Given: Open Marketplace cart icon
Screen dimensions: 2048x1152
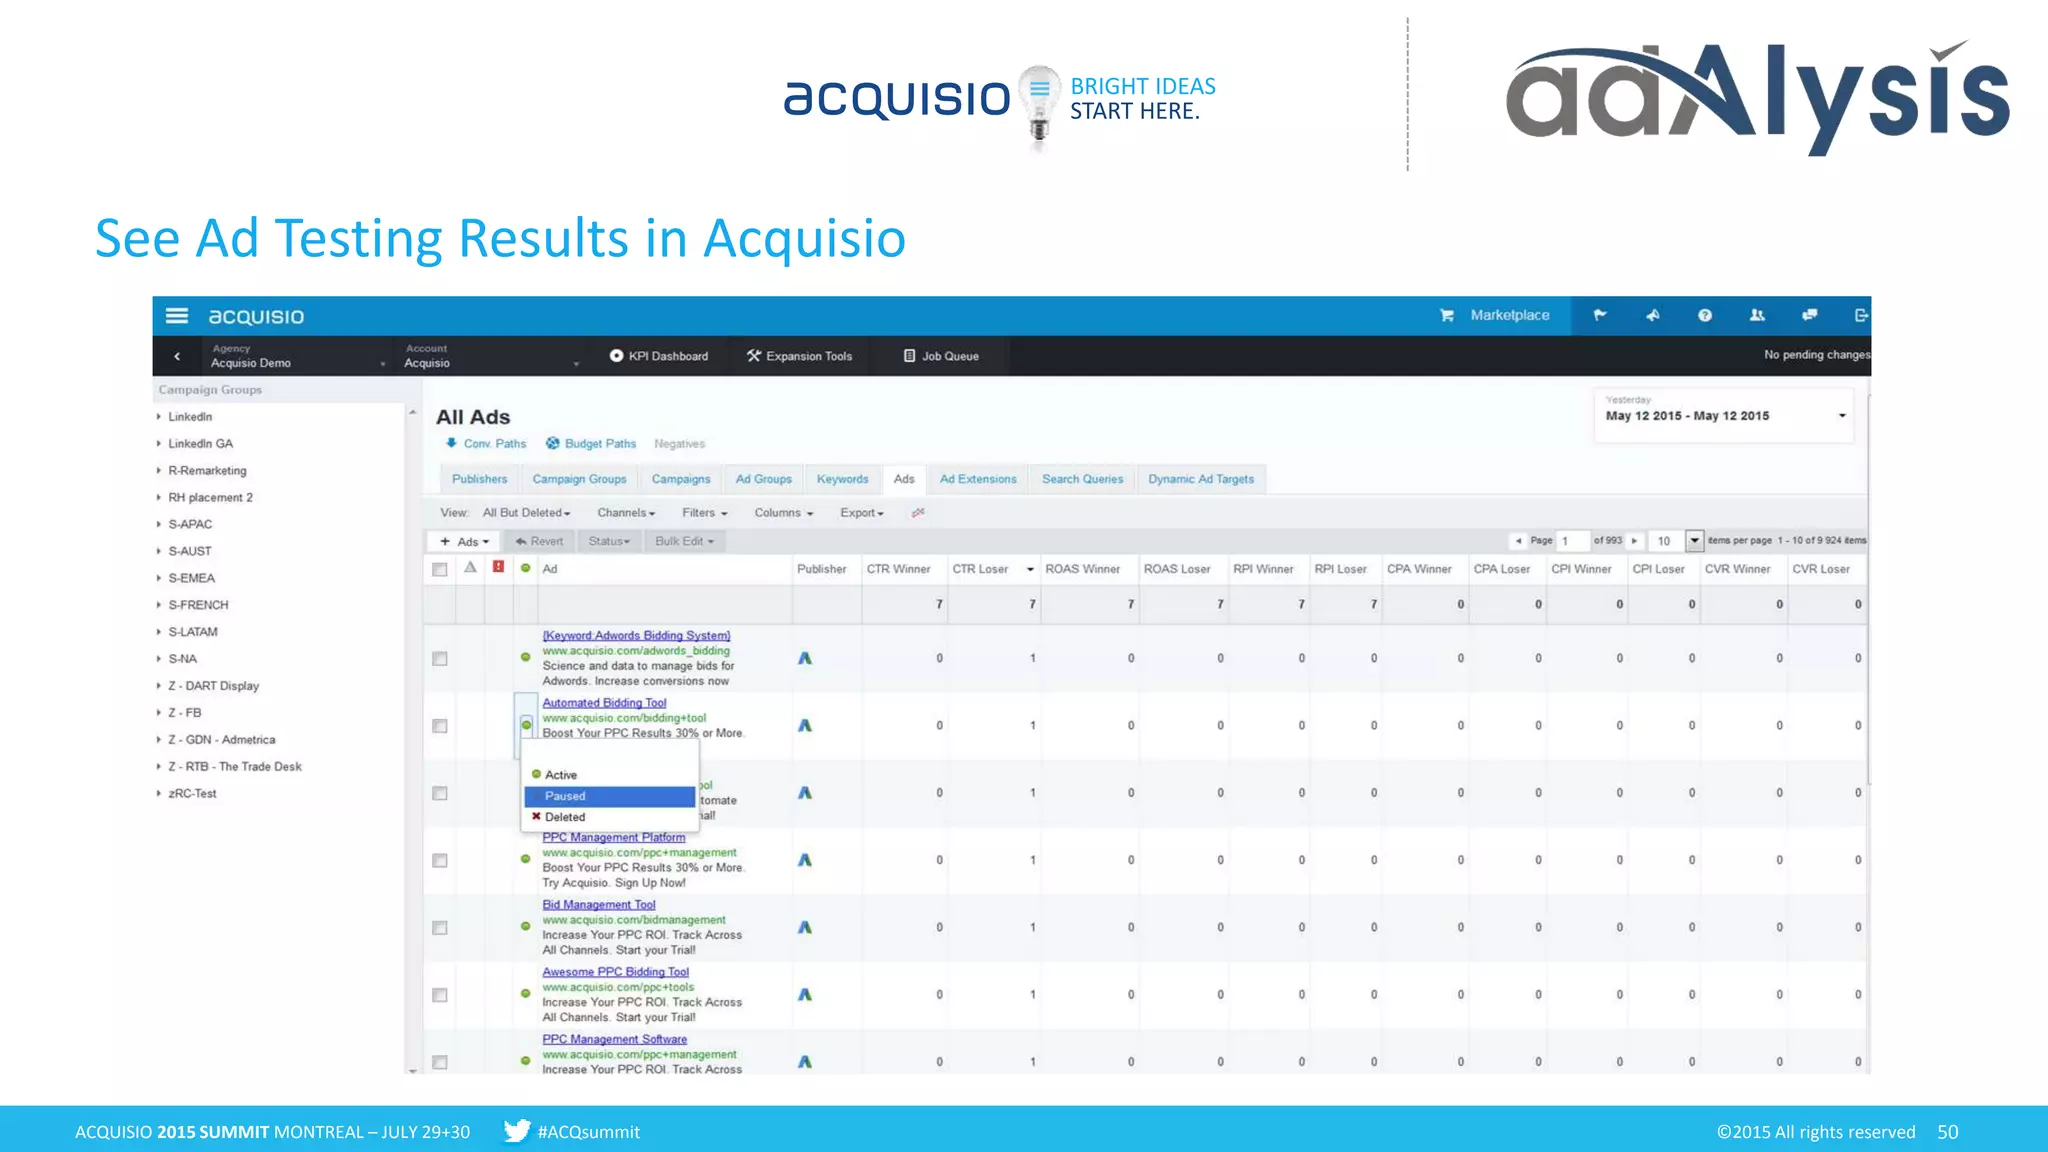Looking at the screenshot, I should point(1446,315).
